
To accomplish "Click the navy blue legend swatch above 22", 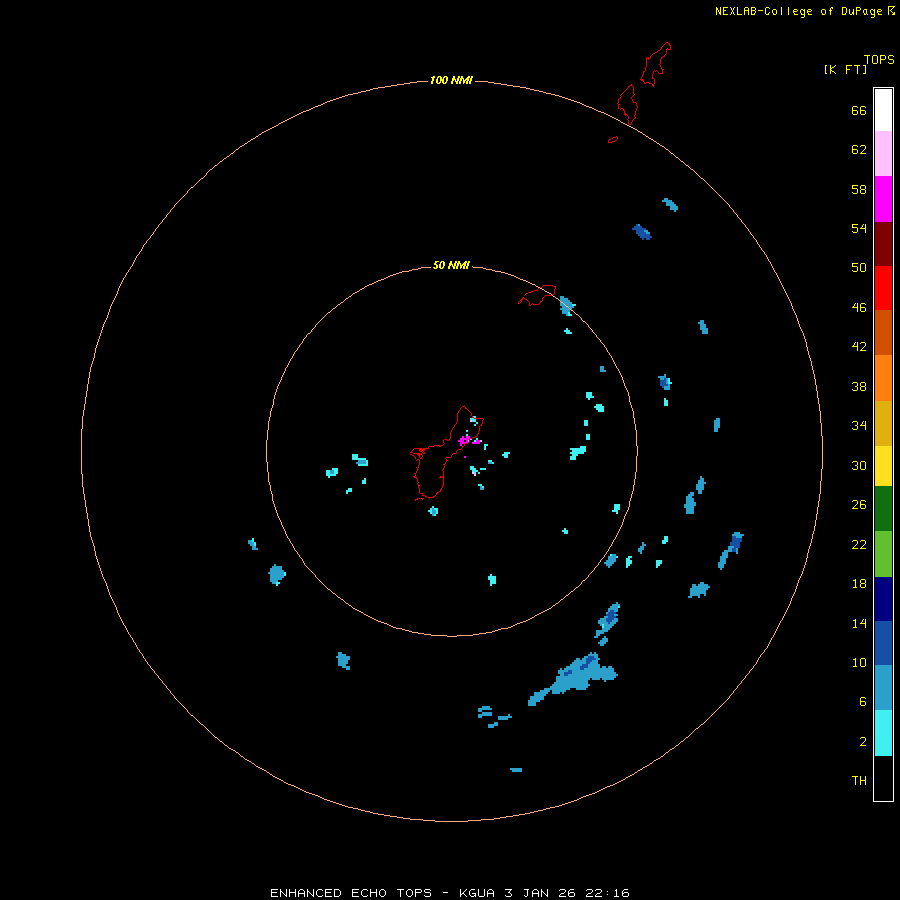I will click(883, 599).
